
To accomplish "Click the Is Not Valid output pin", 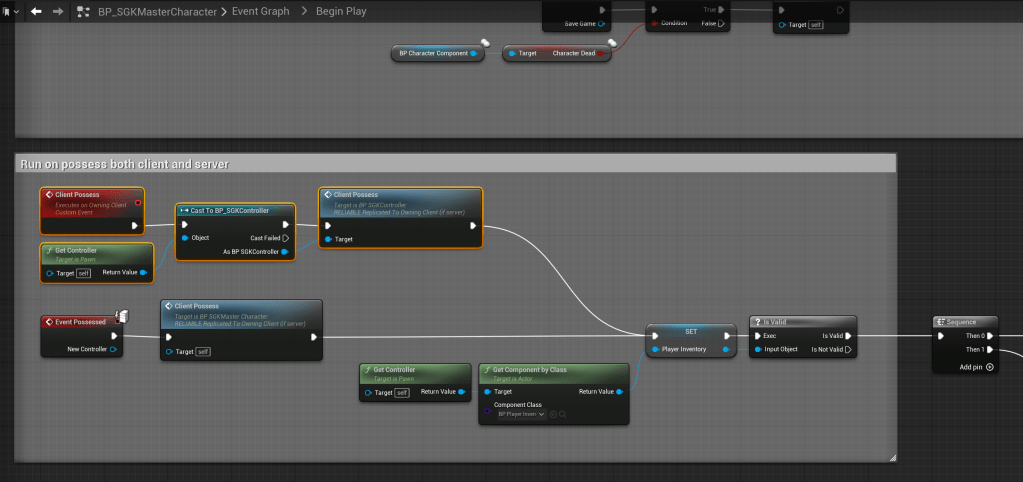I will click(x=848, y=350).
